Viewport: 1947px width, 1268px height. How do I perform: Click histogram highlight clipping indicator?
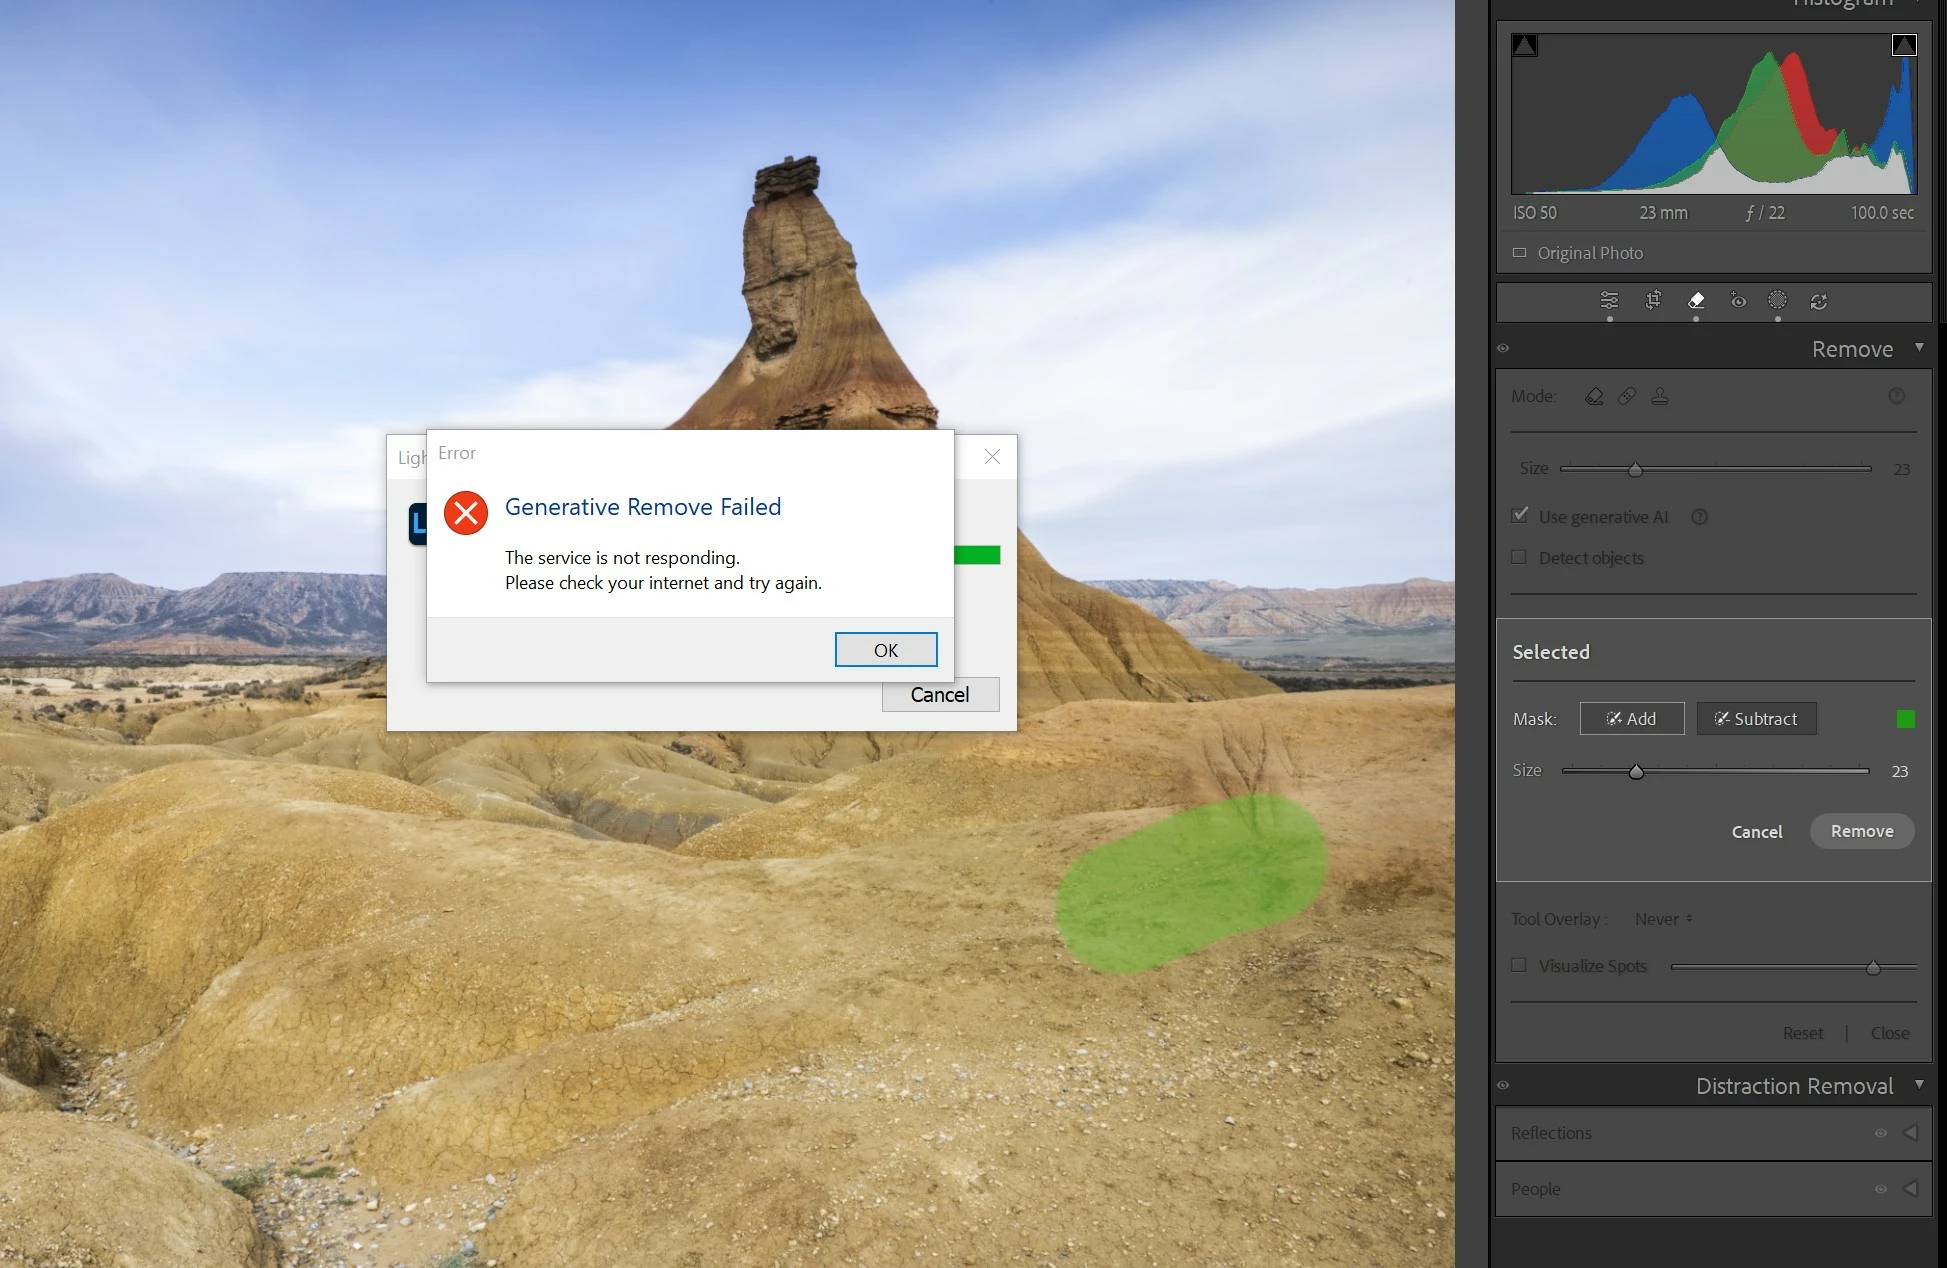pos(1904,46)
